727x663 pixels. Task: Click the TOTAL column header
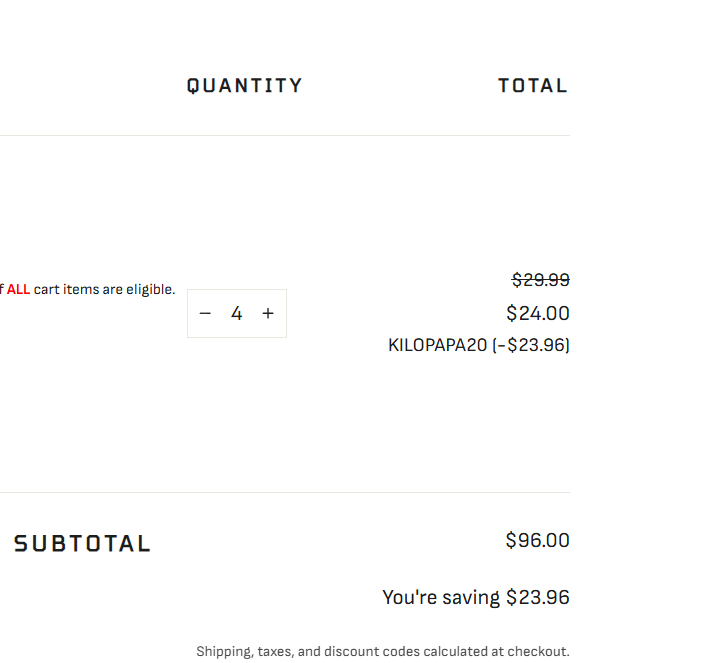[x=532, y=86]
